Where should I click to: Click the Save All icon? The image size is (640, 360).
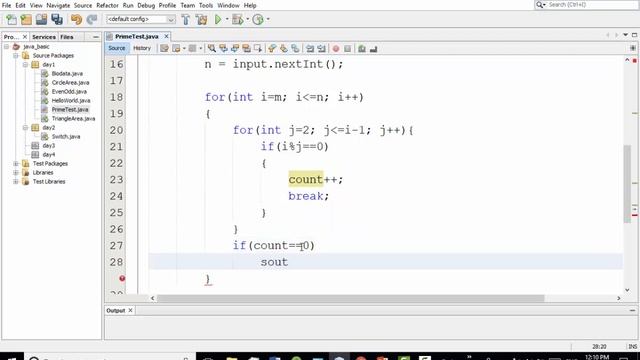[57, 19]
